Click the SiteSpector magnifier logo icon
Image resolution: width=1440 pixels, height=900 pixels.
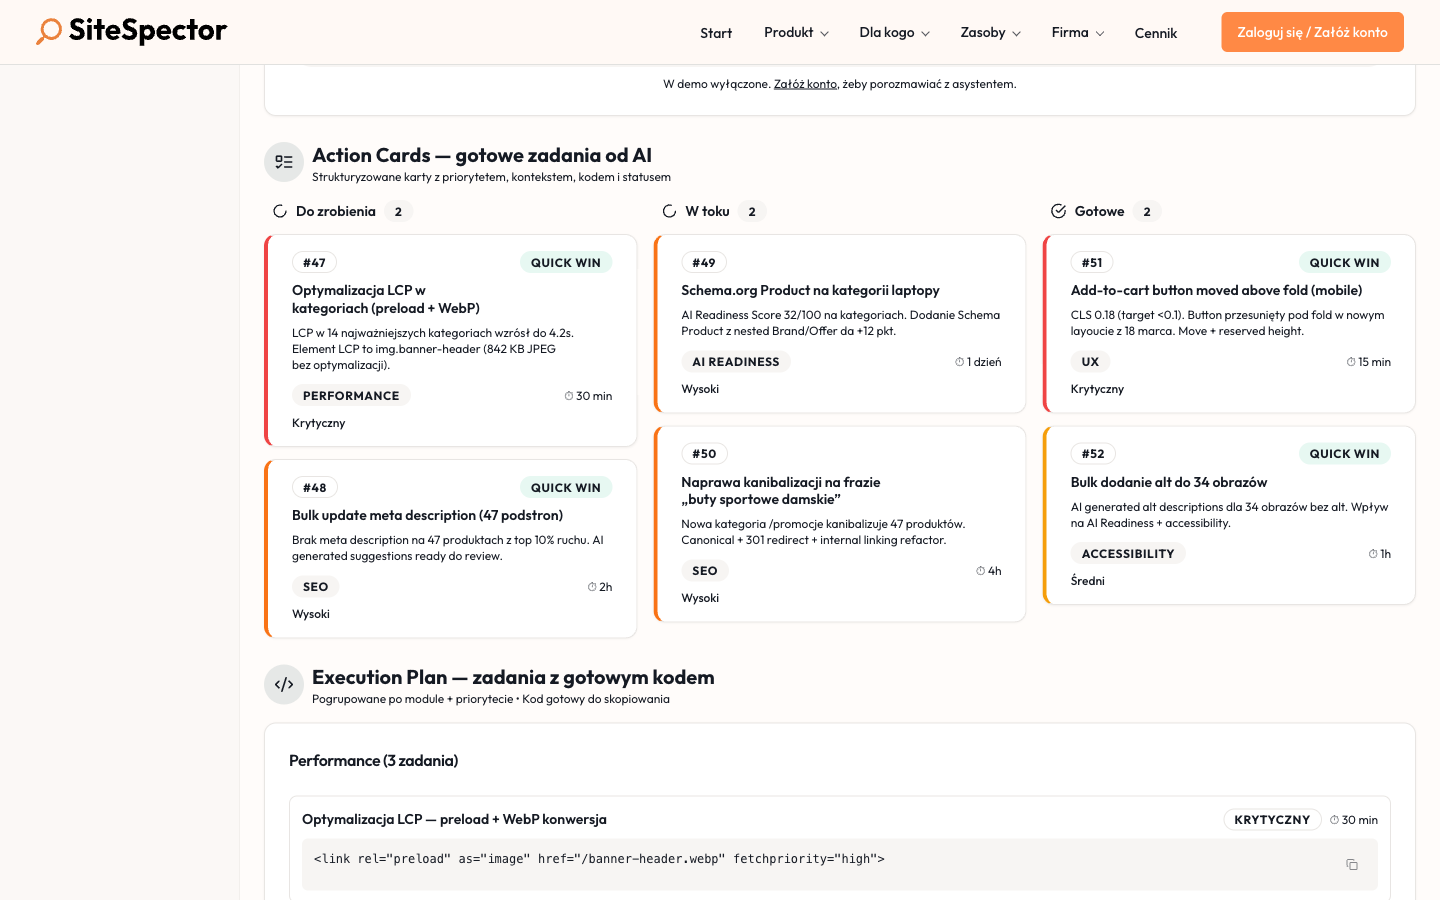[47, 31]
